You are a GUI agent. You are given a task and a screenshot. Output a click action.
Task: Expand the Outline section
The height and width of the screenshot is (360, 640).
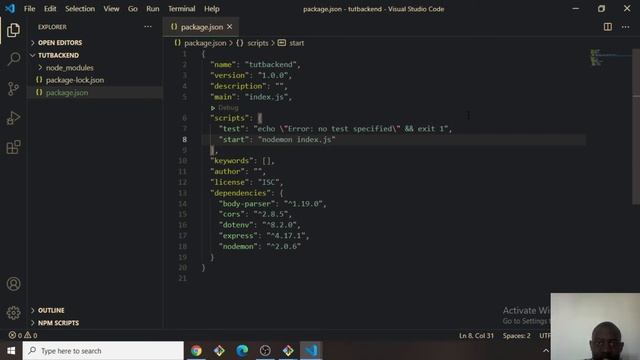pyautogui.click(x=51, y=311)
